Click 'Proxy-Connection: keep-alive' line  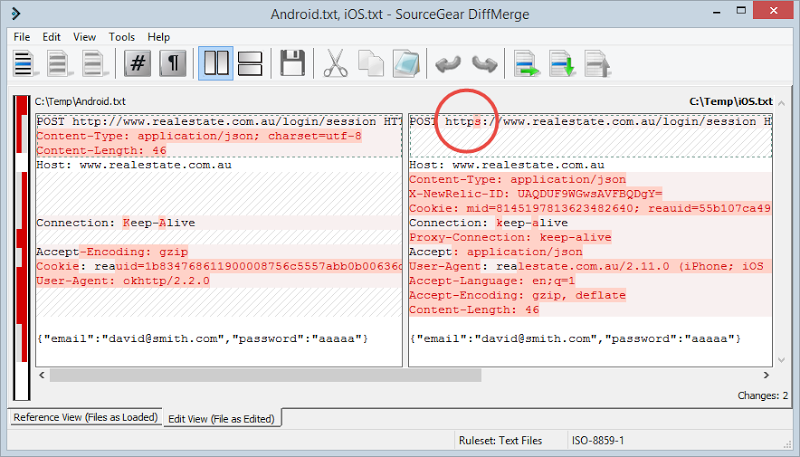[x=510, y=237]
